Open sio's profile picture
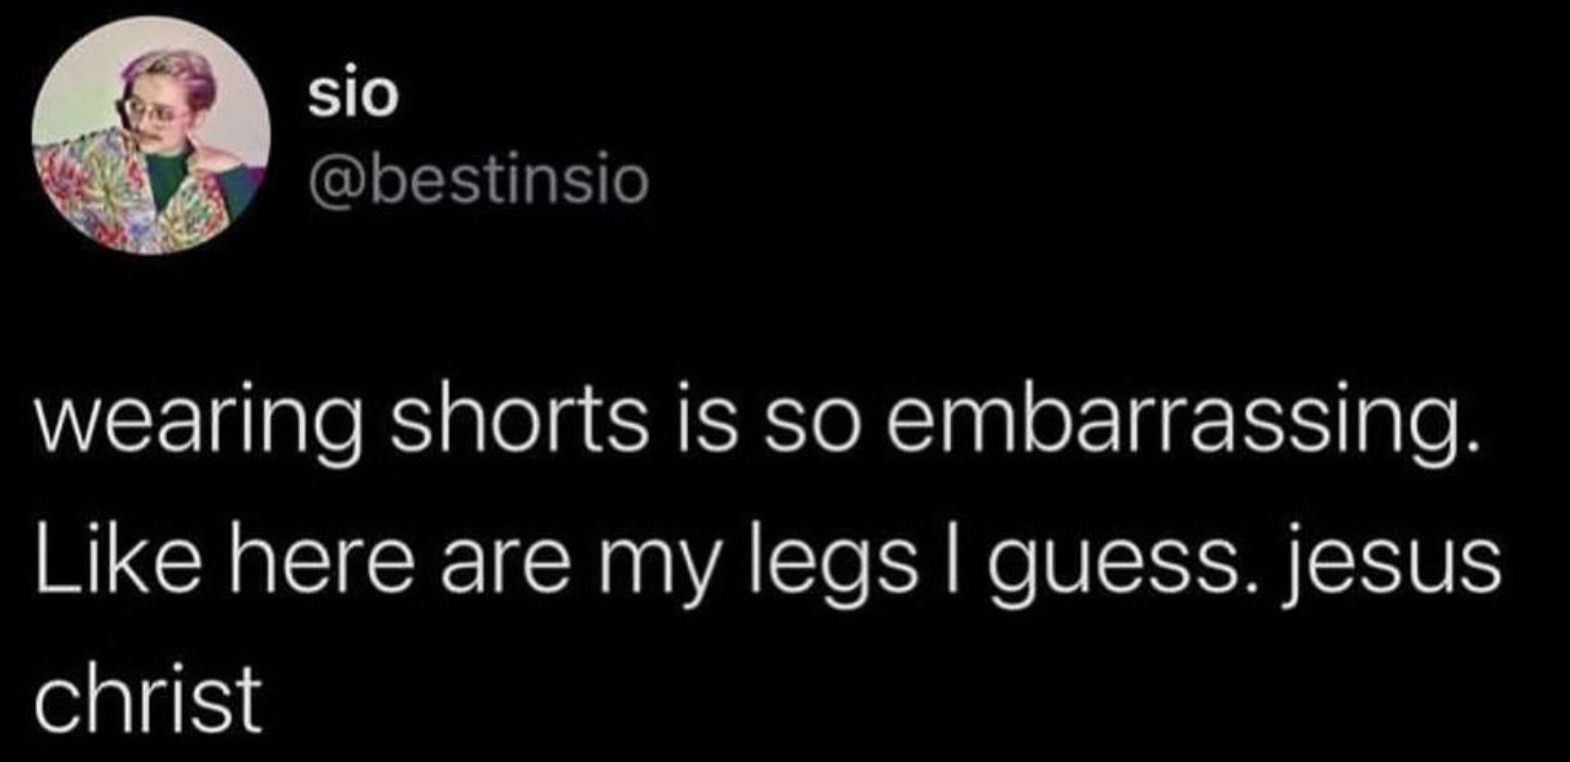 [x=151, y=136]
